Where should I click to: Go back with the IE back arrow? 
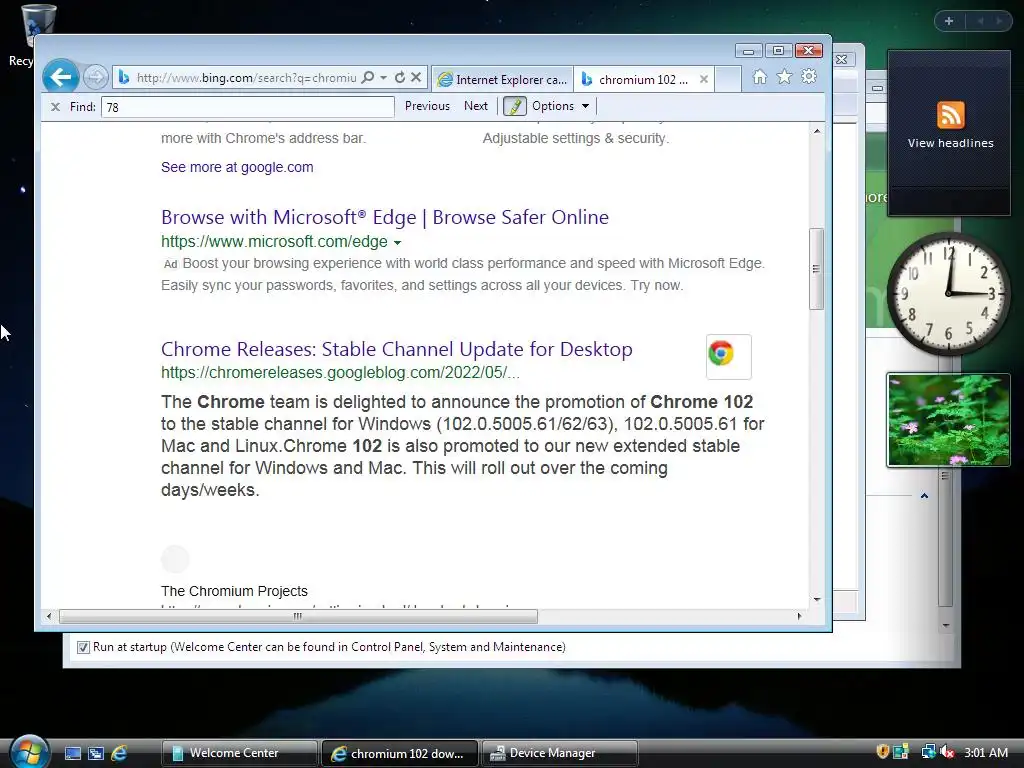pyautogui.click(x=61, y=77)
